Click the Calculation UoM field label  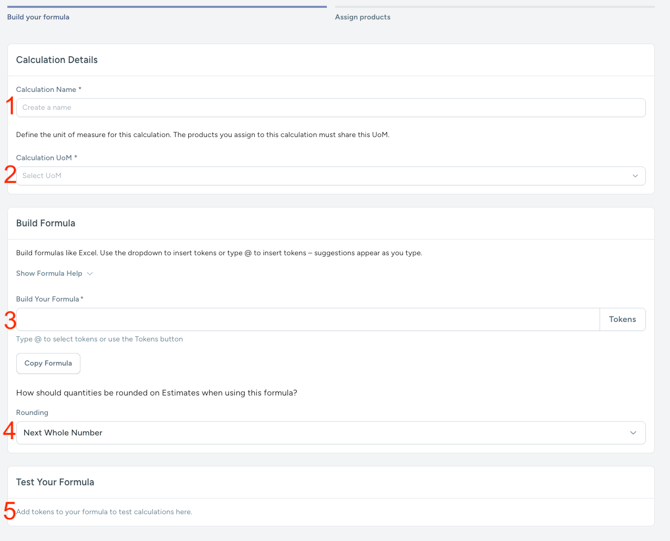point(46,158)
